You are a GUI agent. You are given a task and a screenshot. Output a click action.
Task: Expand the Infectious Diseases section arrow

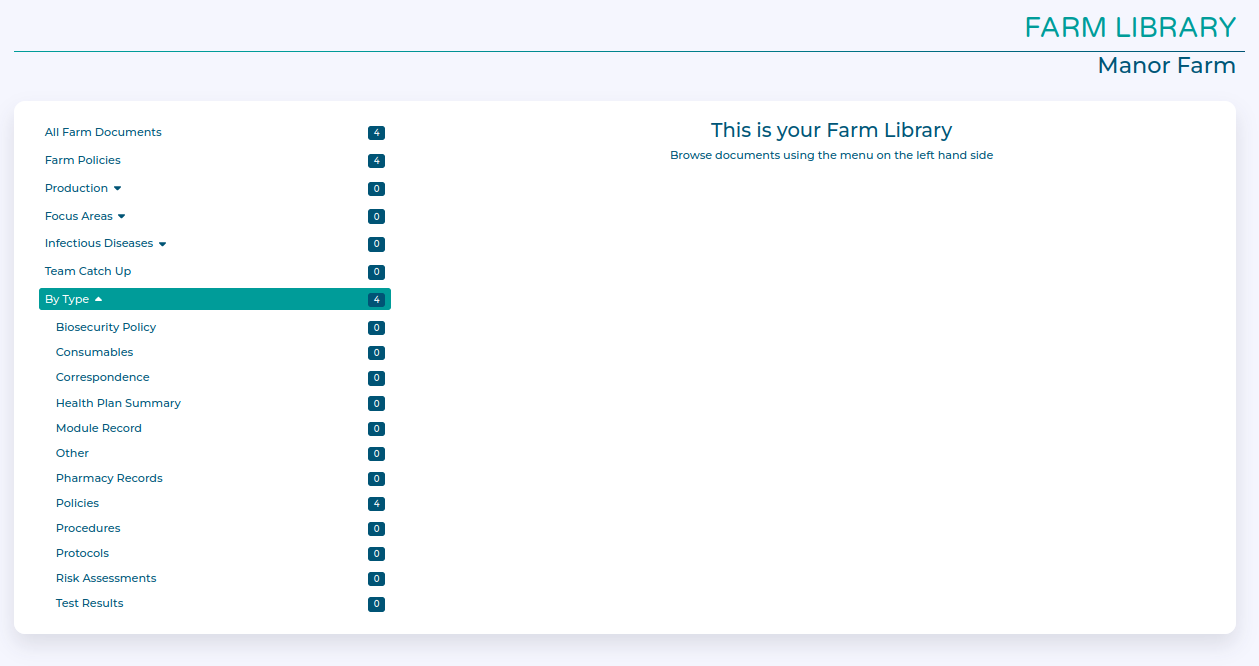coord(162,244)
